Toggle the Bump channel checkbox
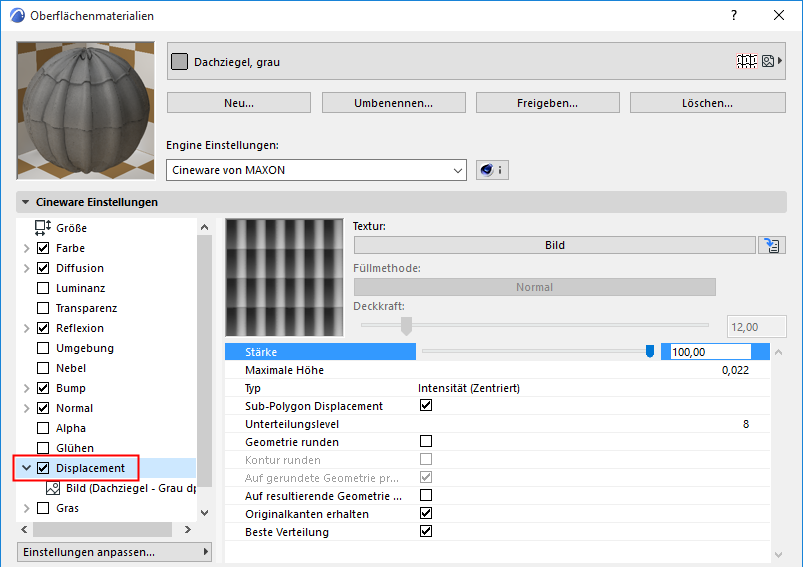The image size is (803, 567). (43, 388)
